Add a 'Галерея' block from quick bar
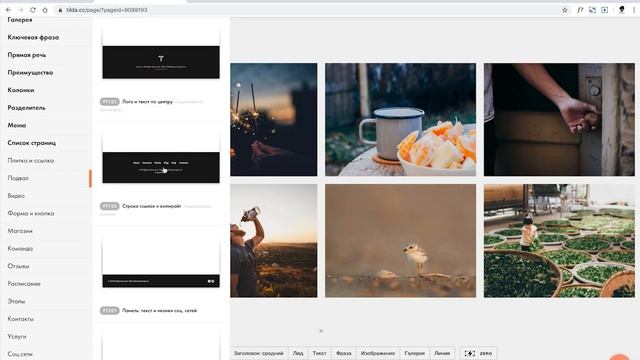The height and width of the screenshot is (360, 640). [415, 353]
